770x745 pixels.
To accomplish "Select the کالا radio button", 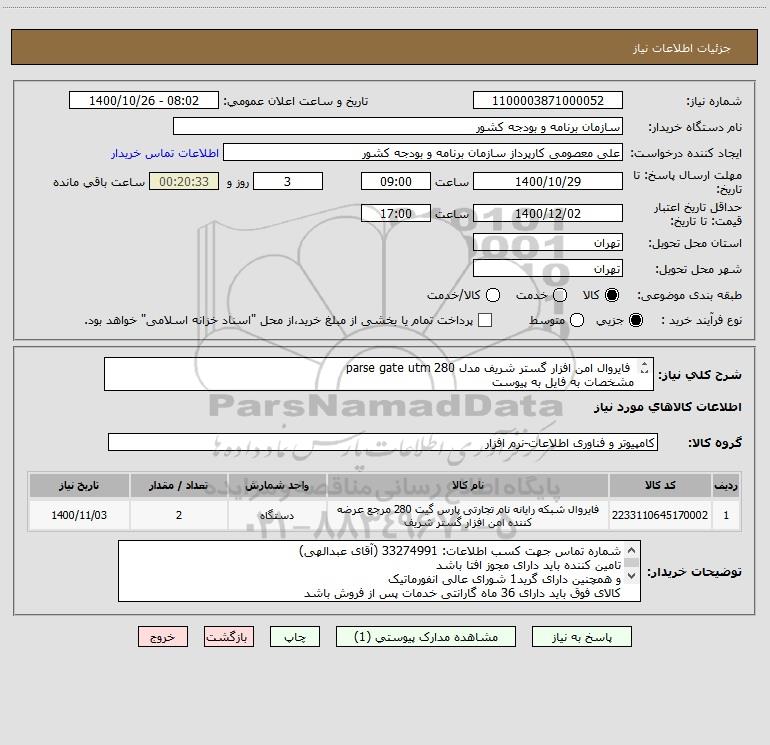I will [x=612, y=295].
